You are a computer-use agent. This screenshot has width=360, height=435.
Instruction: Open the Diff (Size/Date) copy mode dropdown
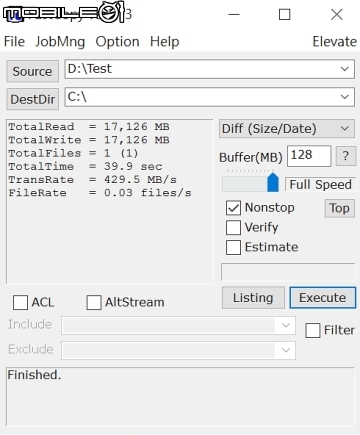[287, 129]
